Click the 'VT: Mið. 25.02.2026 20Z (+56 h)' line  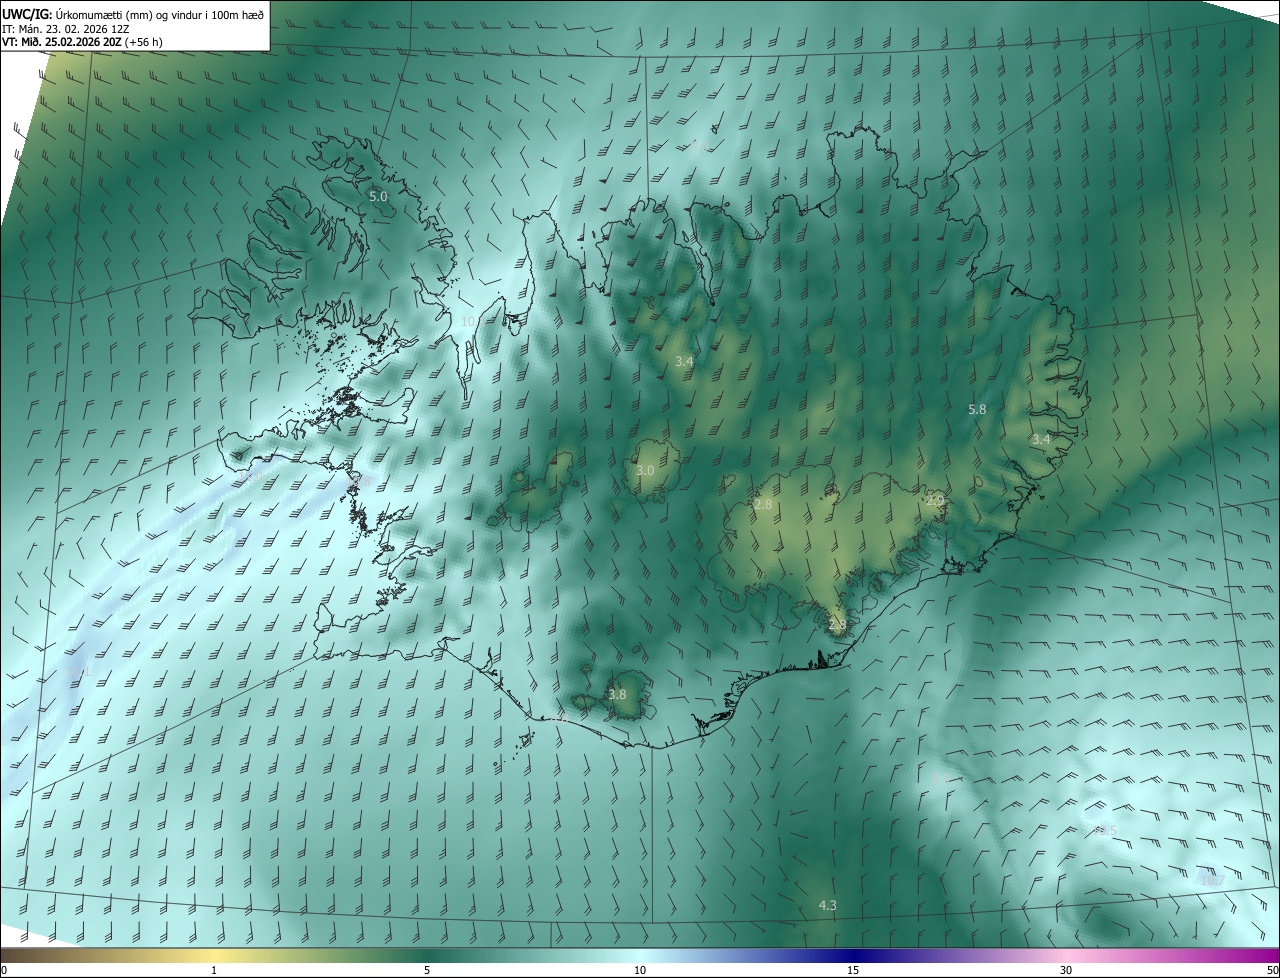point(83,42)
